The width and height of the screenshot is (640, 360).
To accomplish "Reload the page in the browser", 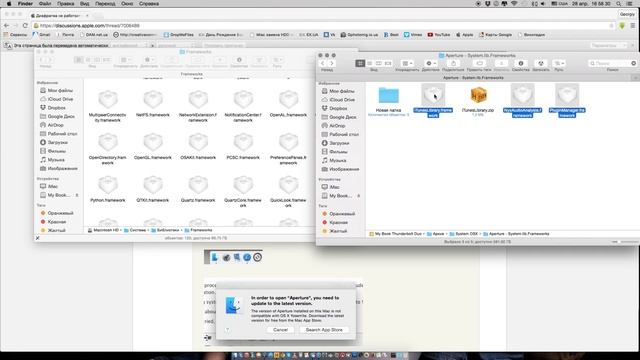I will pos(25,25).
